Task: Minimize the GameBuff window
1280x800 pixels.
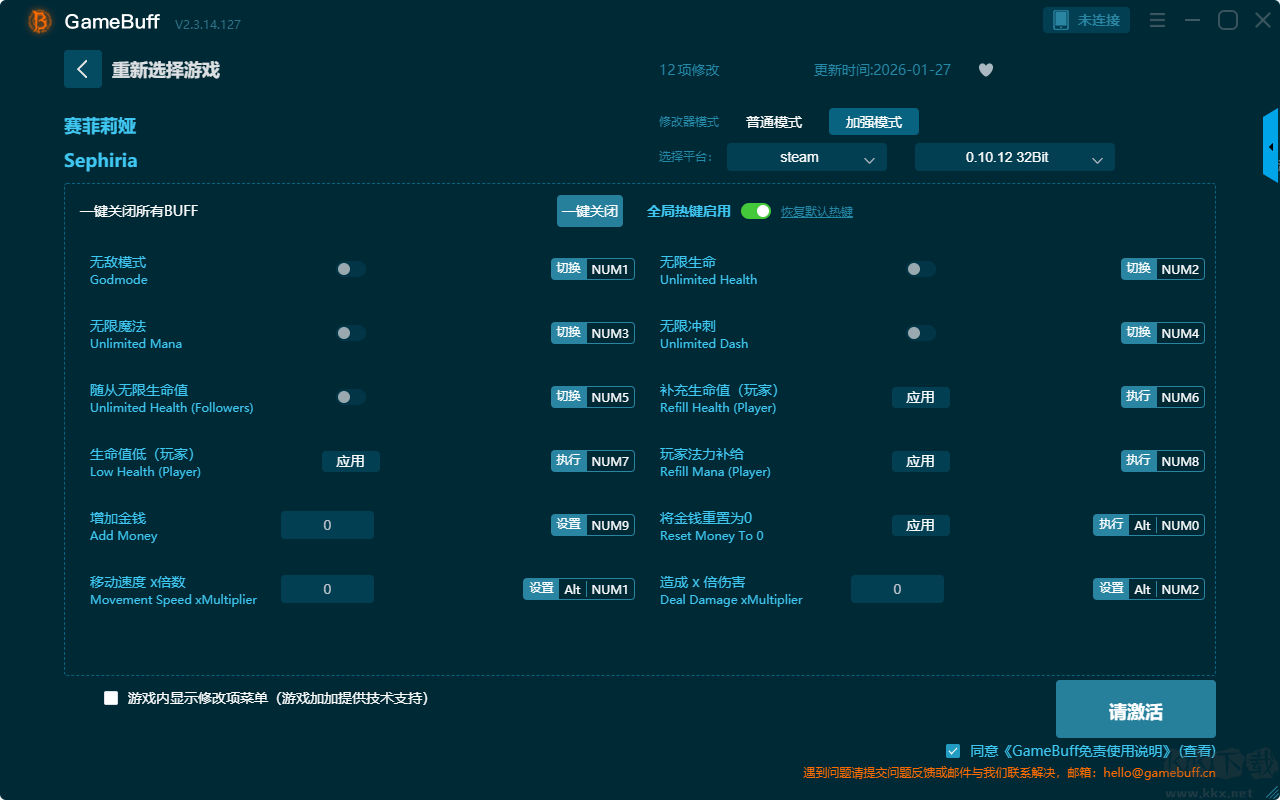Action: tap(1192, 21)
